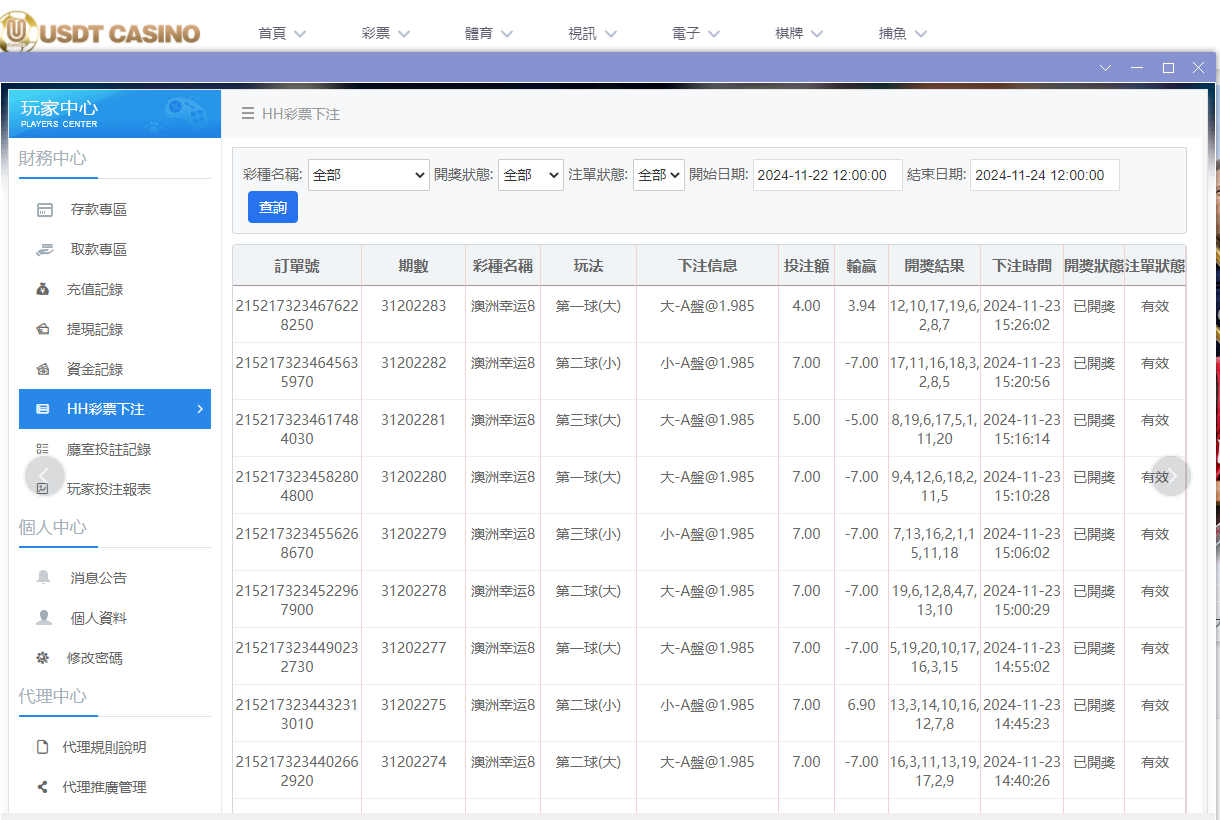
Task: Select the 資金記錄 funds record icon
Action: [x=42, y=369]
